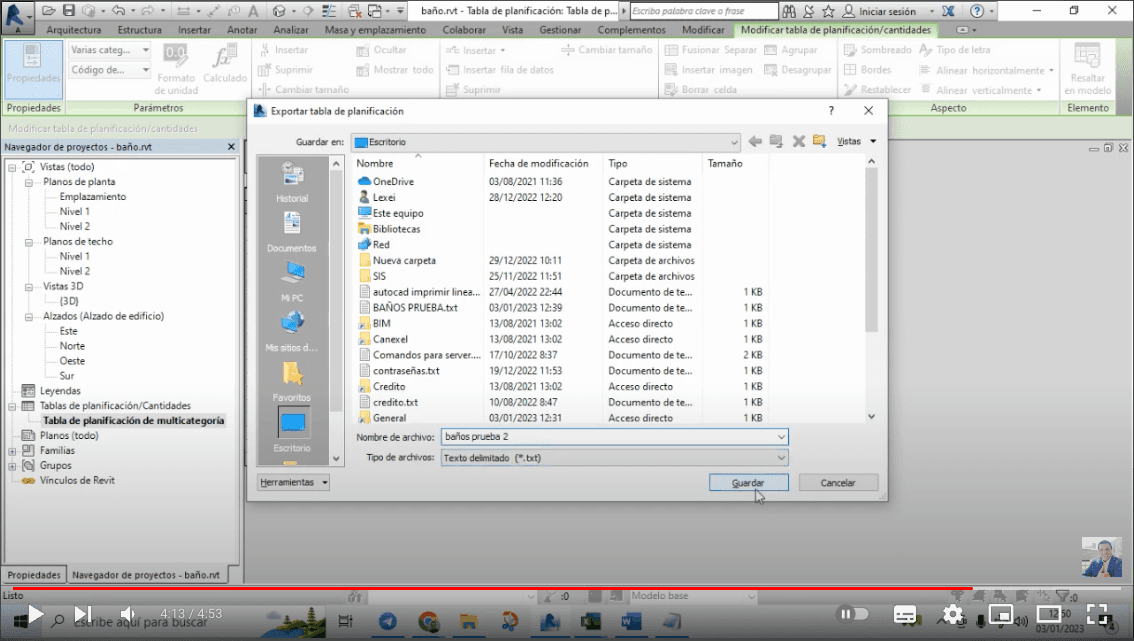Open the YouTube settings gear
The image size is (1134, 641).
click(952, 614)
